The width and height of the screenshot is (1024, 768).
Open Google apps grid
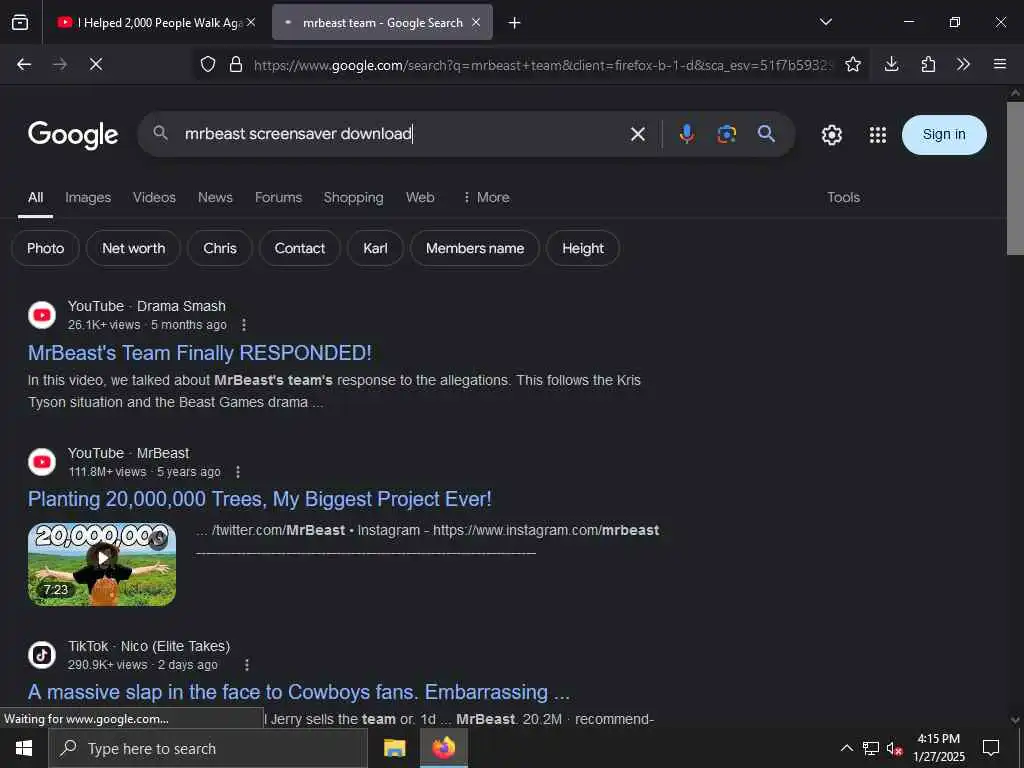coord(878,135)
